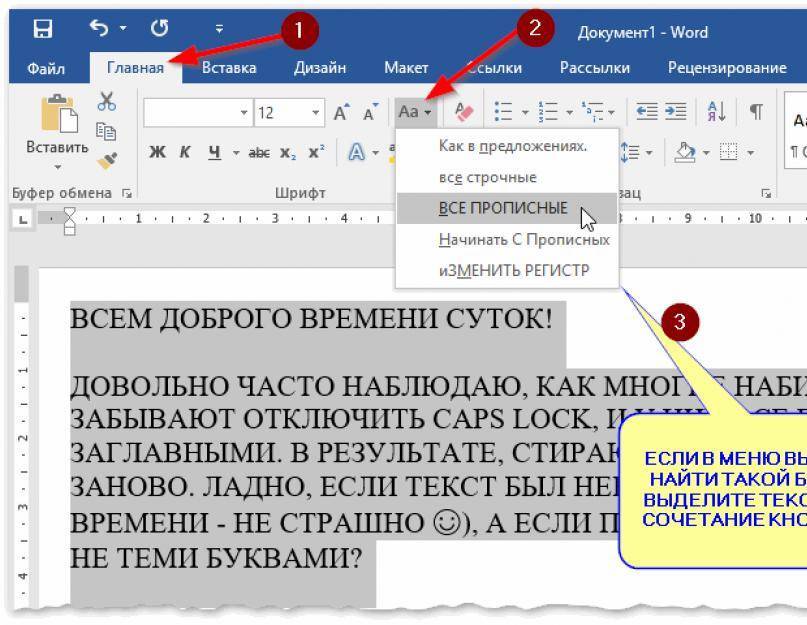Open the font size dropdown
Screen dimensions: 807x625
pos(316,113)
